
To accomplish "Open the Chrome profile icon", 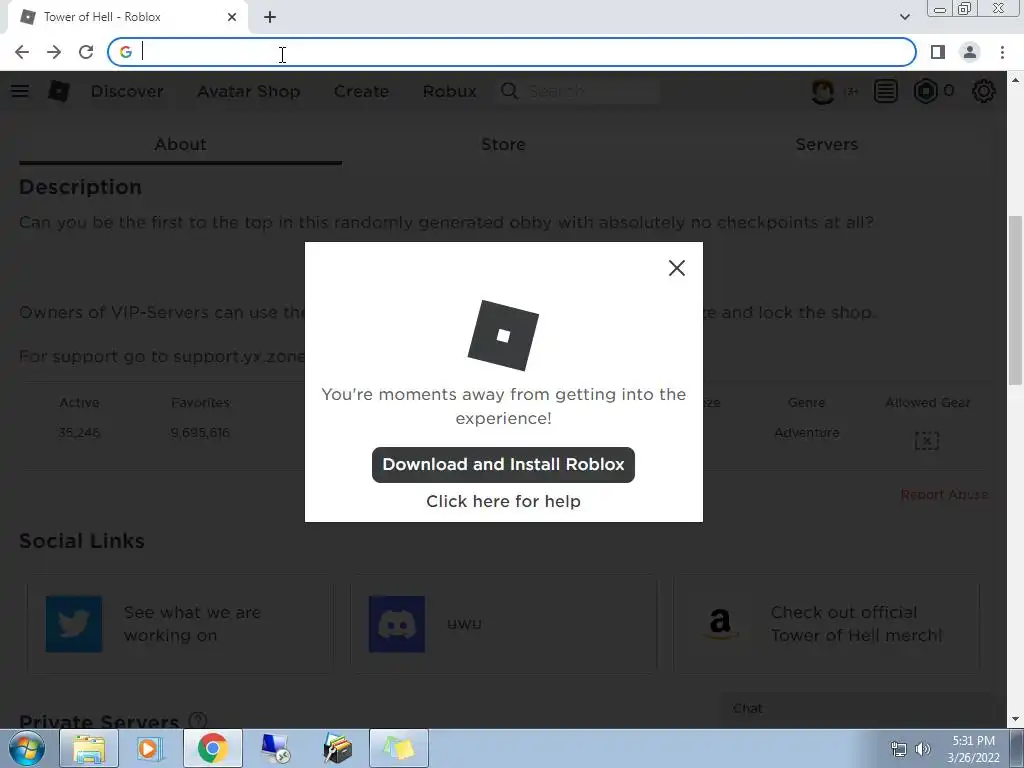I will 970,52.
